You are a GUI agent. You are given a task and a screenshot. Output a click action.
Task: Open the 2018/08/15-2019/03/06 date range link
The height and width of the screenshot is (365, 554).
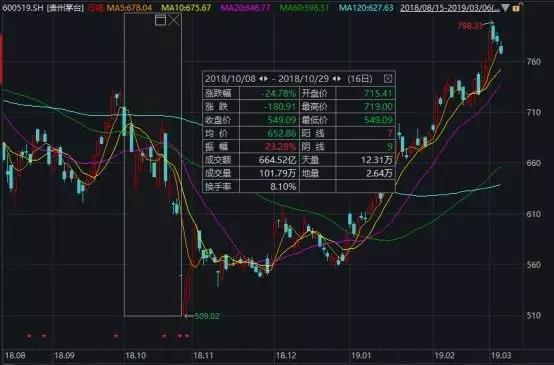coord(450,7)
